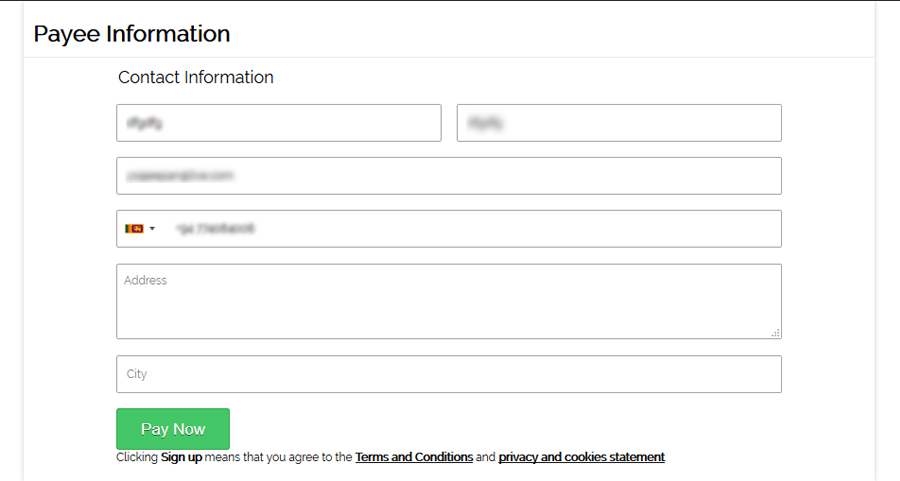Click the phone number input field

pos(470,229)
